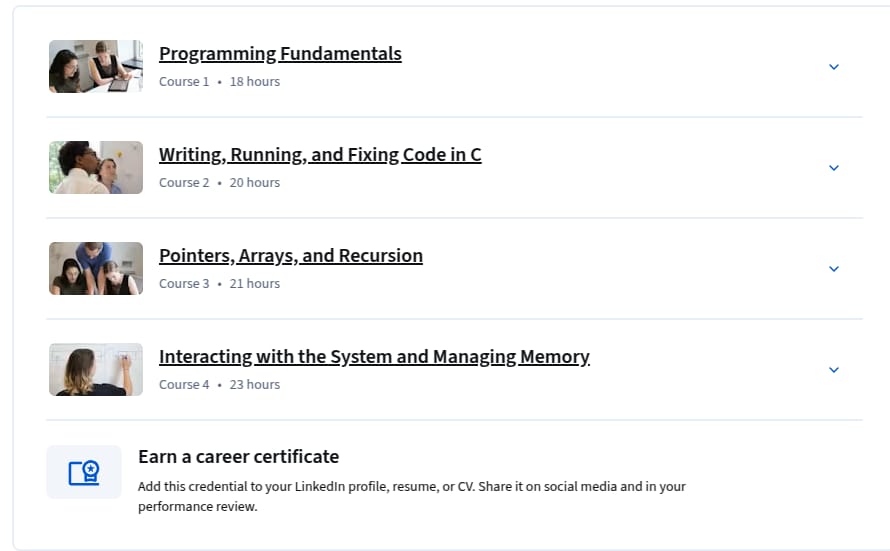This screenshot has height=551, width=890.
Task: Click the 'Earn a career certificate' heading
Action: [x=238, y=456]
